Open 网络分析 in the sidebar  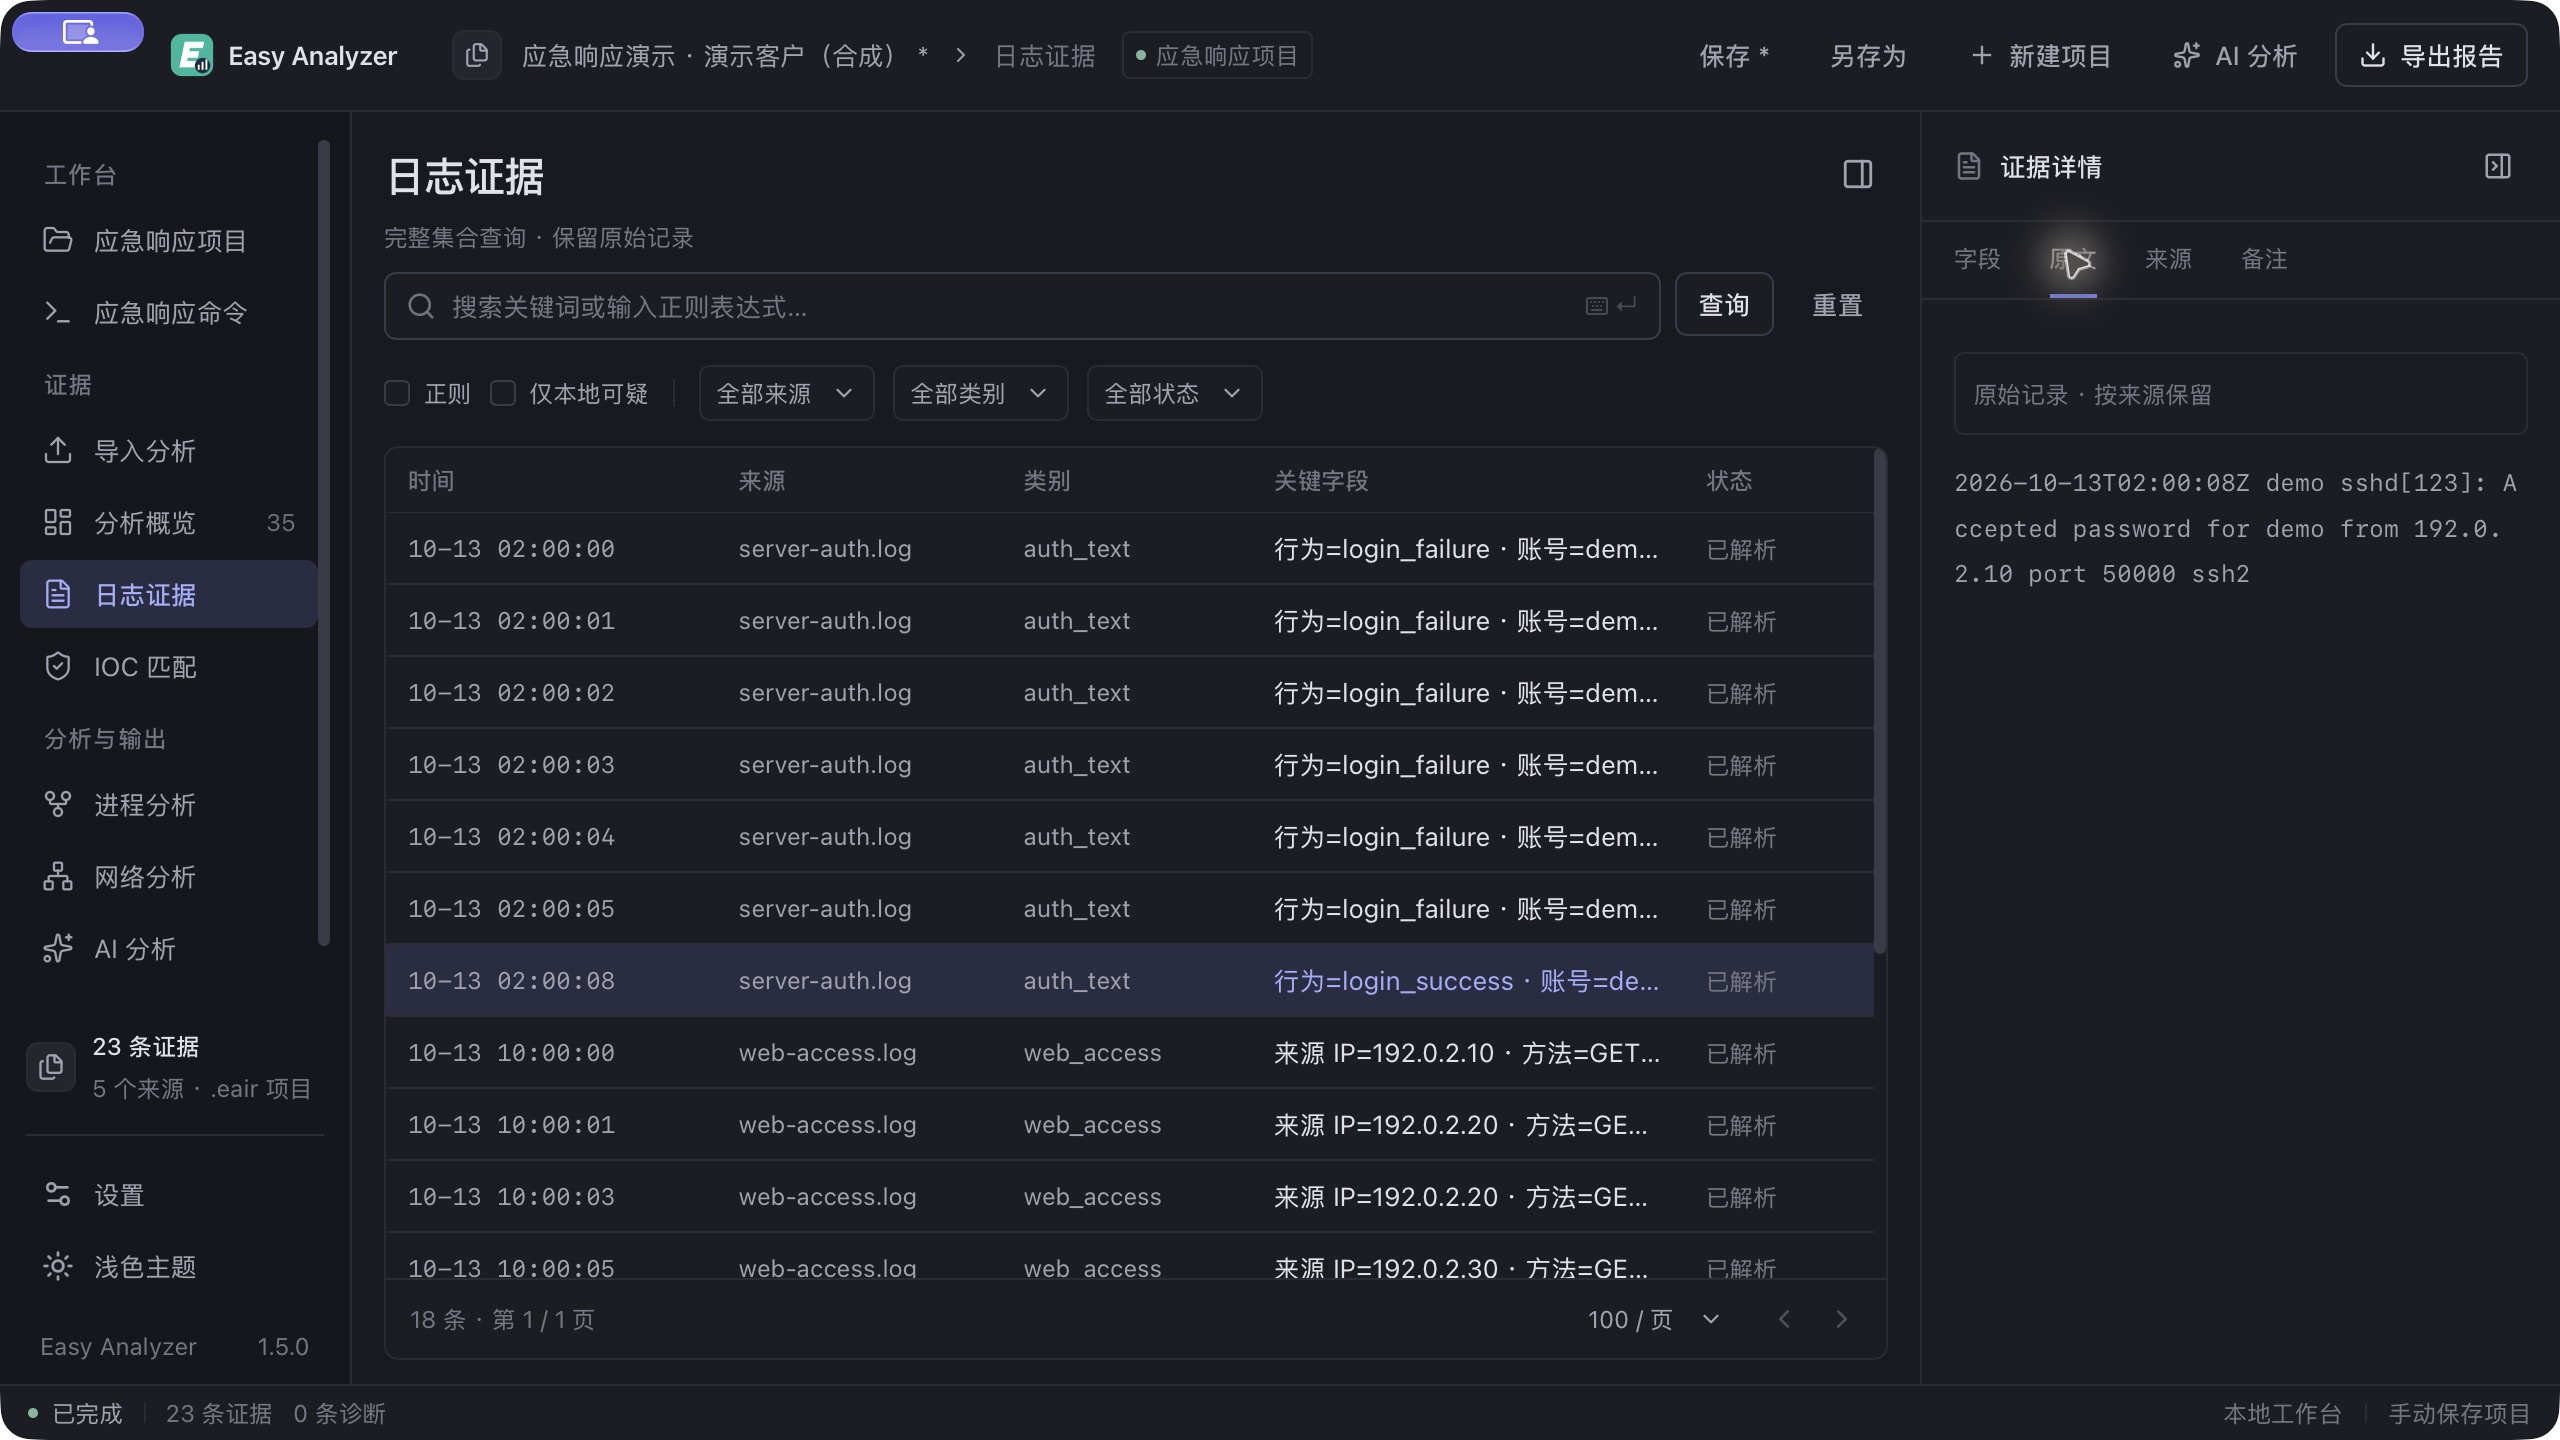(x=168, y=877)
